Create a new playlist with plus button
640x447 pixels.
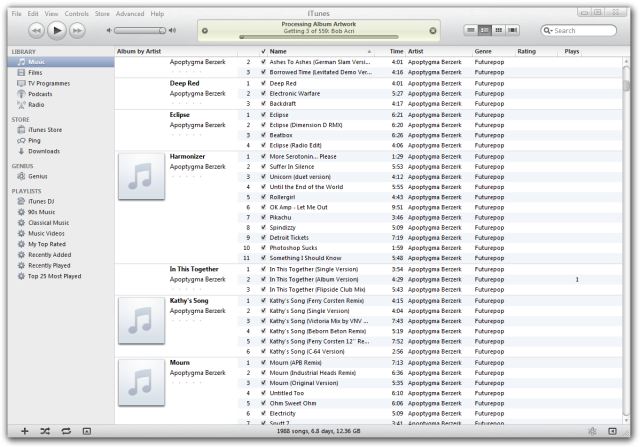(25, 431)
